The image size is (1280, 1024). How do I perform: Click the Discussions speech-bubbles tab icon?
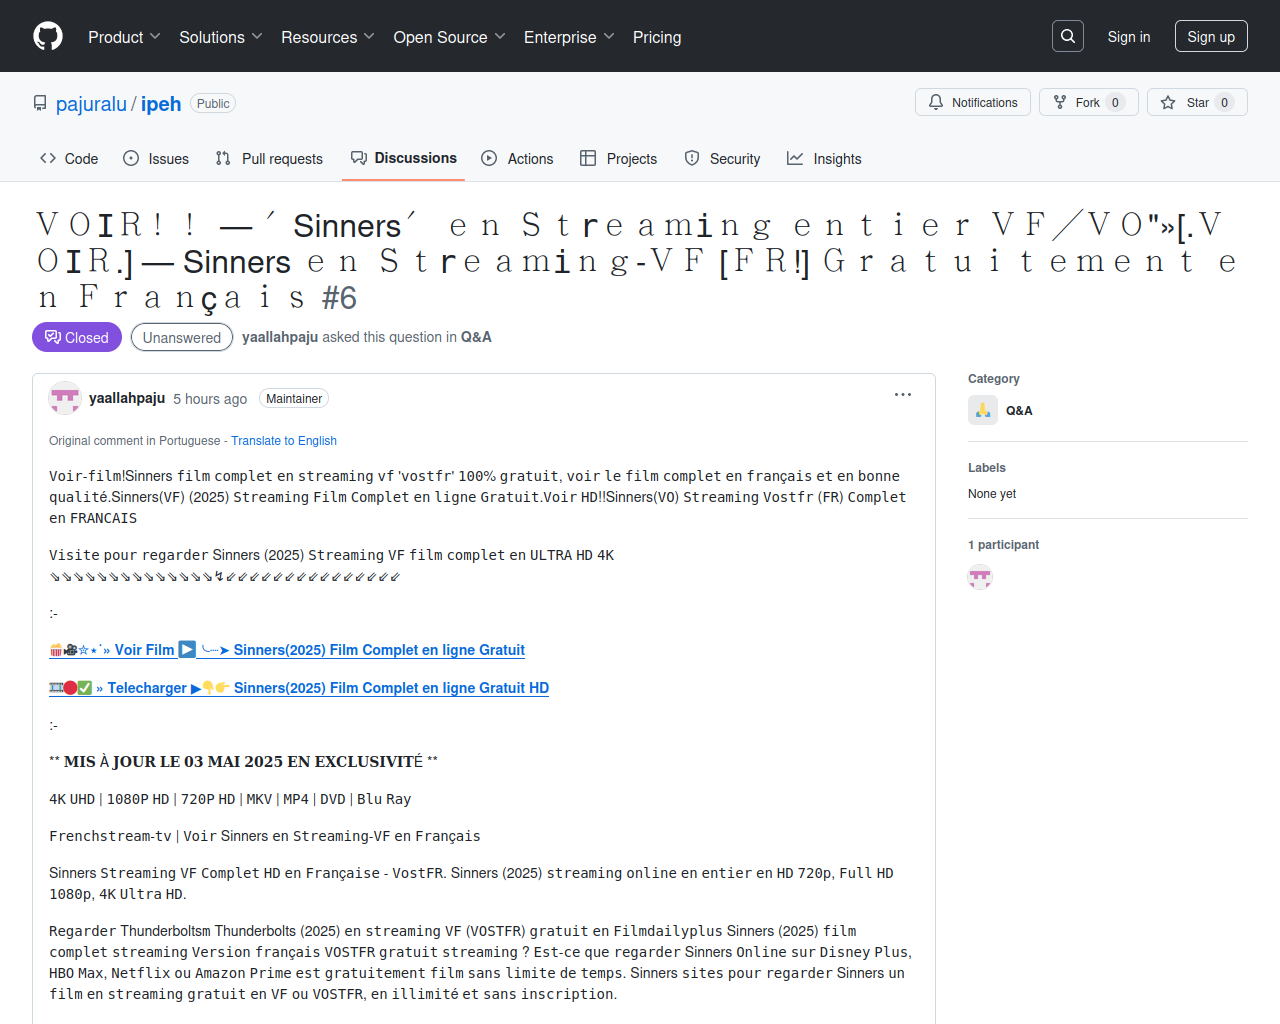coord(359,158)
